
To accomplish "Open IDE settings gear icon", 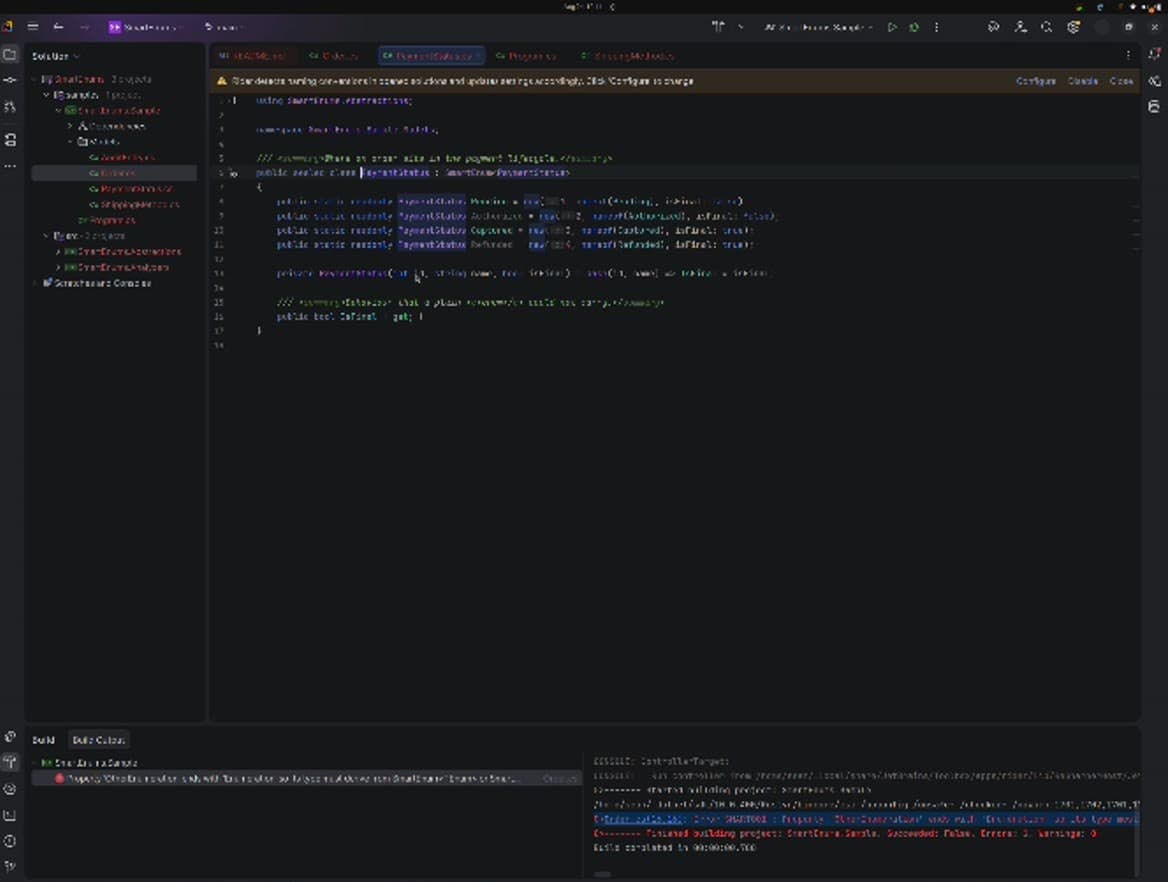I will pyautogui.click(x=1073, y=27).
